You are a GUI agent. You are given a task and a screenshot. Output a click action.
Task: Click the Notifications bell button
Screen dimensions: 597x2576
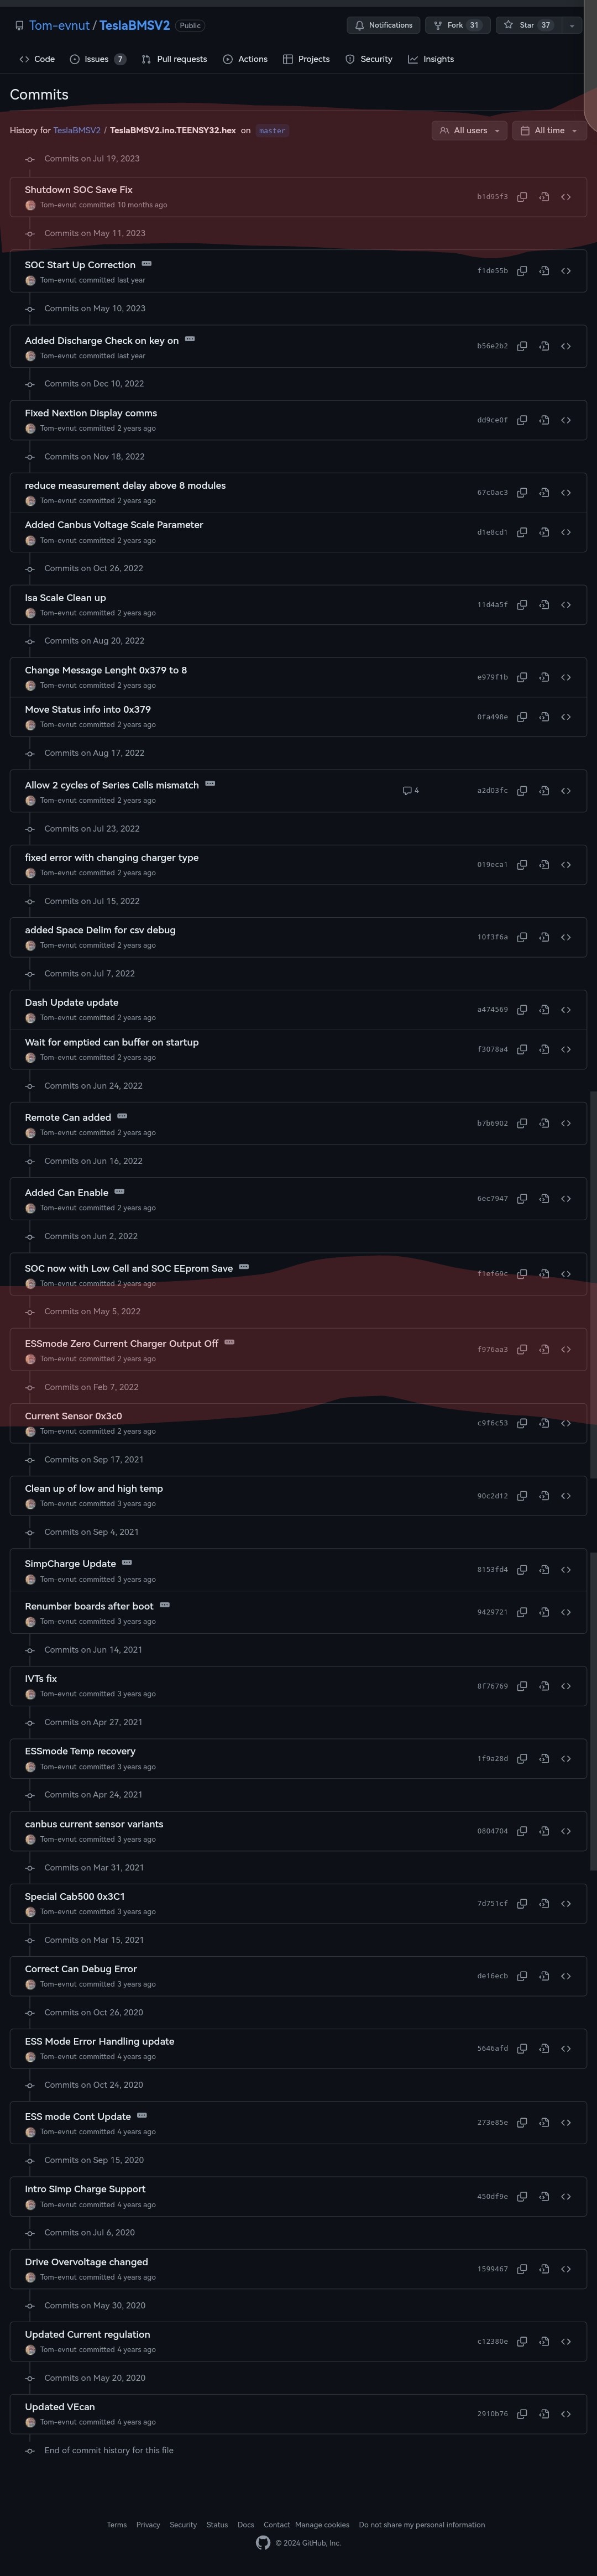tap(384, 25)
